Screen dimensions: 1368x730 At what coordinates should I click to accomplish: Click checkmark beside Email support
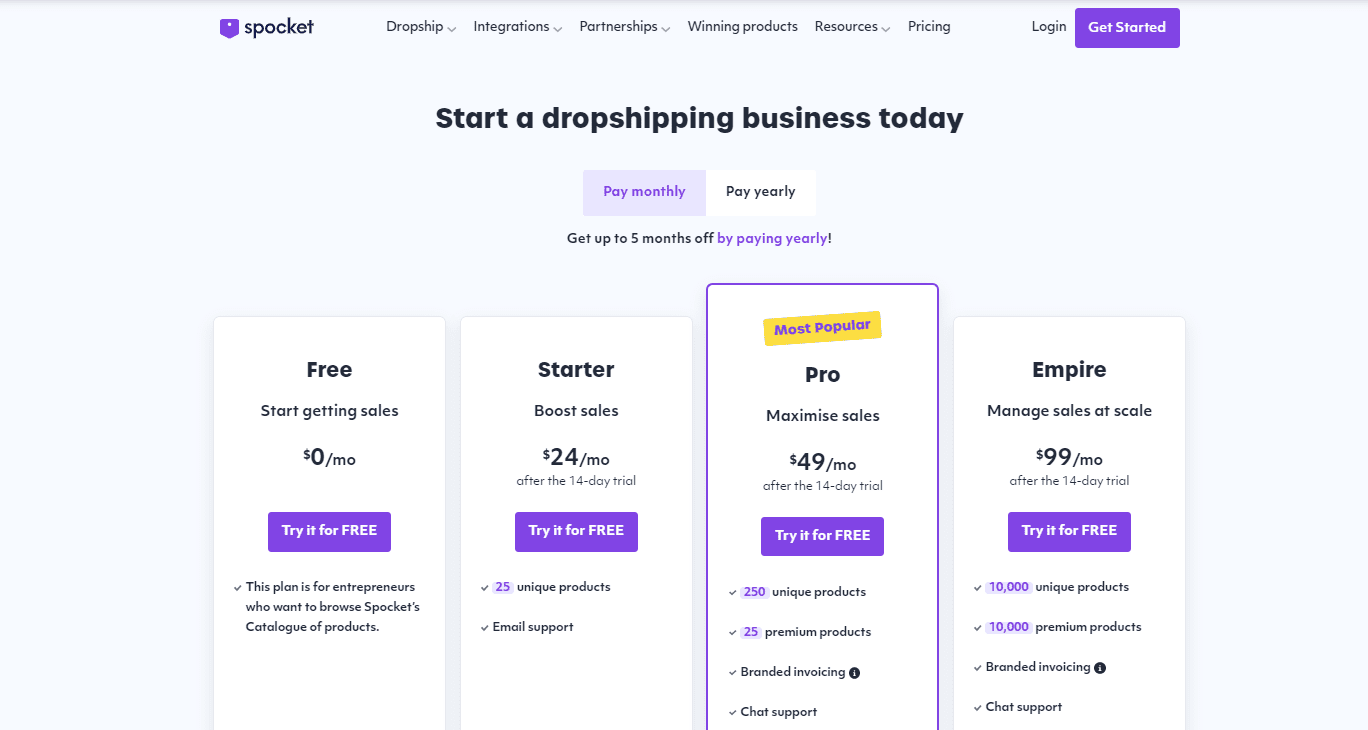[485, 628]
